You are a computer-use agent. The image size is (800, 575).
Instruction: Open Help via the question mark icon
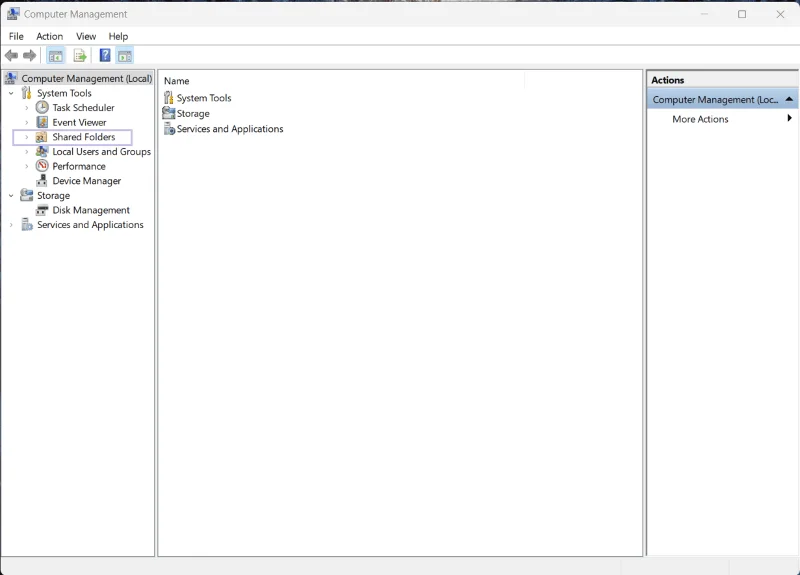point(105,55)
